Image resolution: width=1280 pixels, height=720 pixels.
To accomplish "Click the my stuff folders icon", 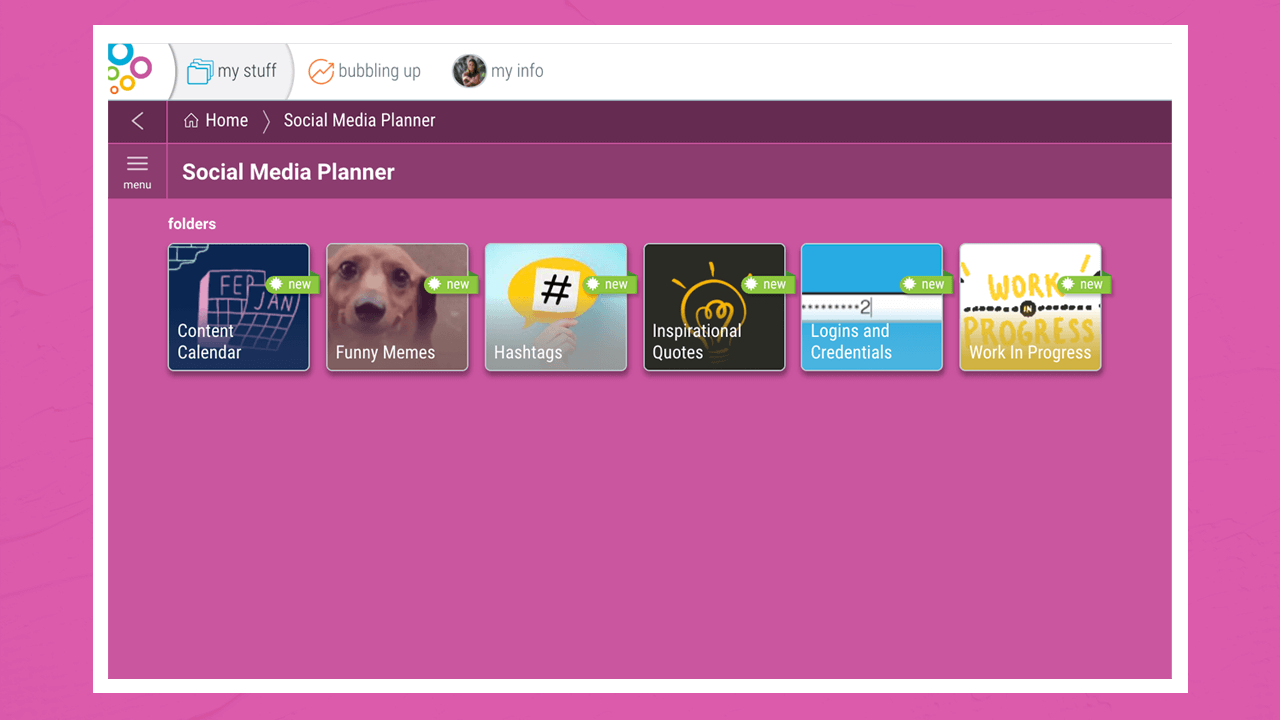I will [x=200, y=71].
